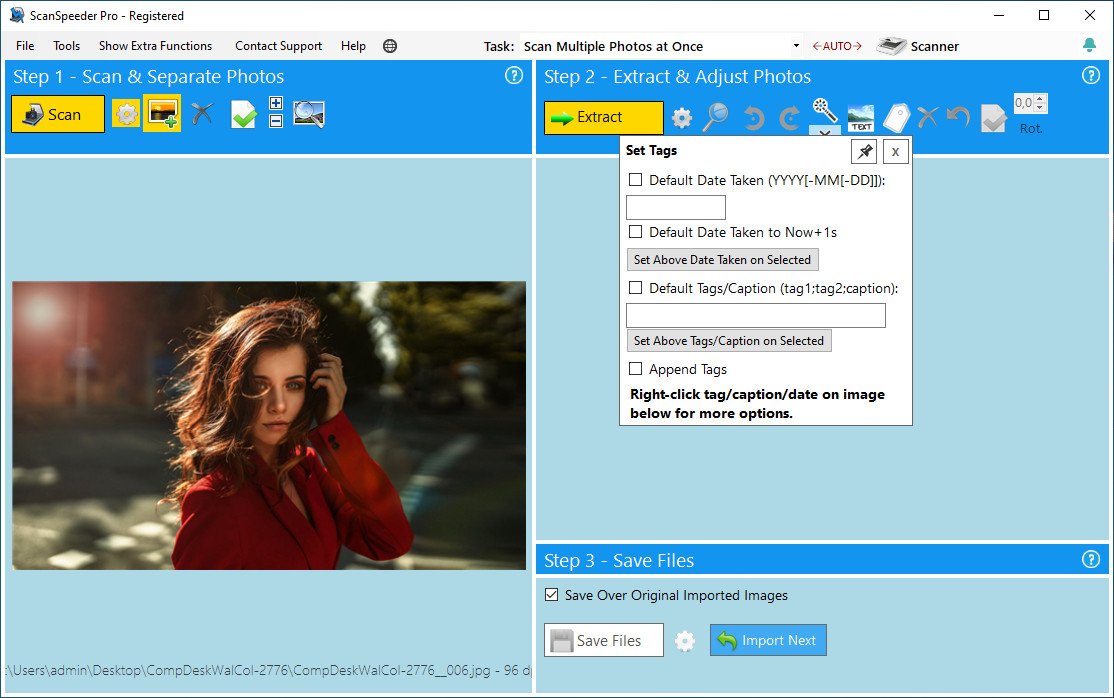Viewport: 1114px width, 698px height.
Task: Click the import image icon in Step 1
Action: tap(162, 114)
